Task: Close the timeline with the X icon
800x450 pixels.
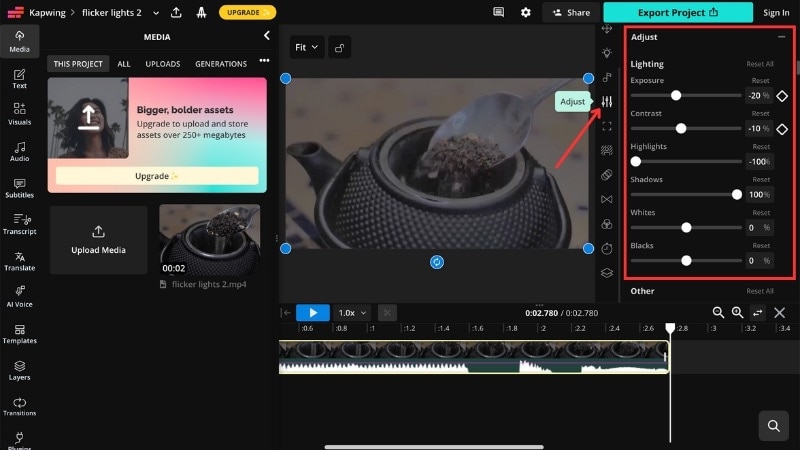Action: (779, 312)
